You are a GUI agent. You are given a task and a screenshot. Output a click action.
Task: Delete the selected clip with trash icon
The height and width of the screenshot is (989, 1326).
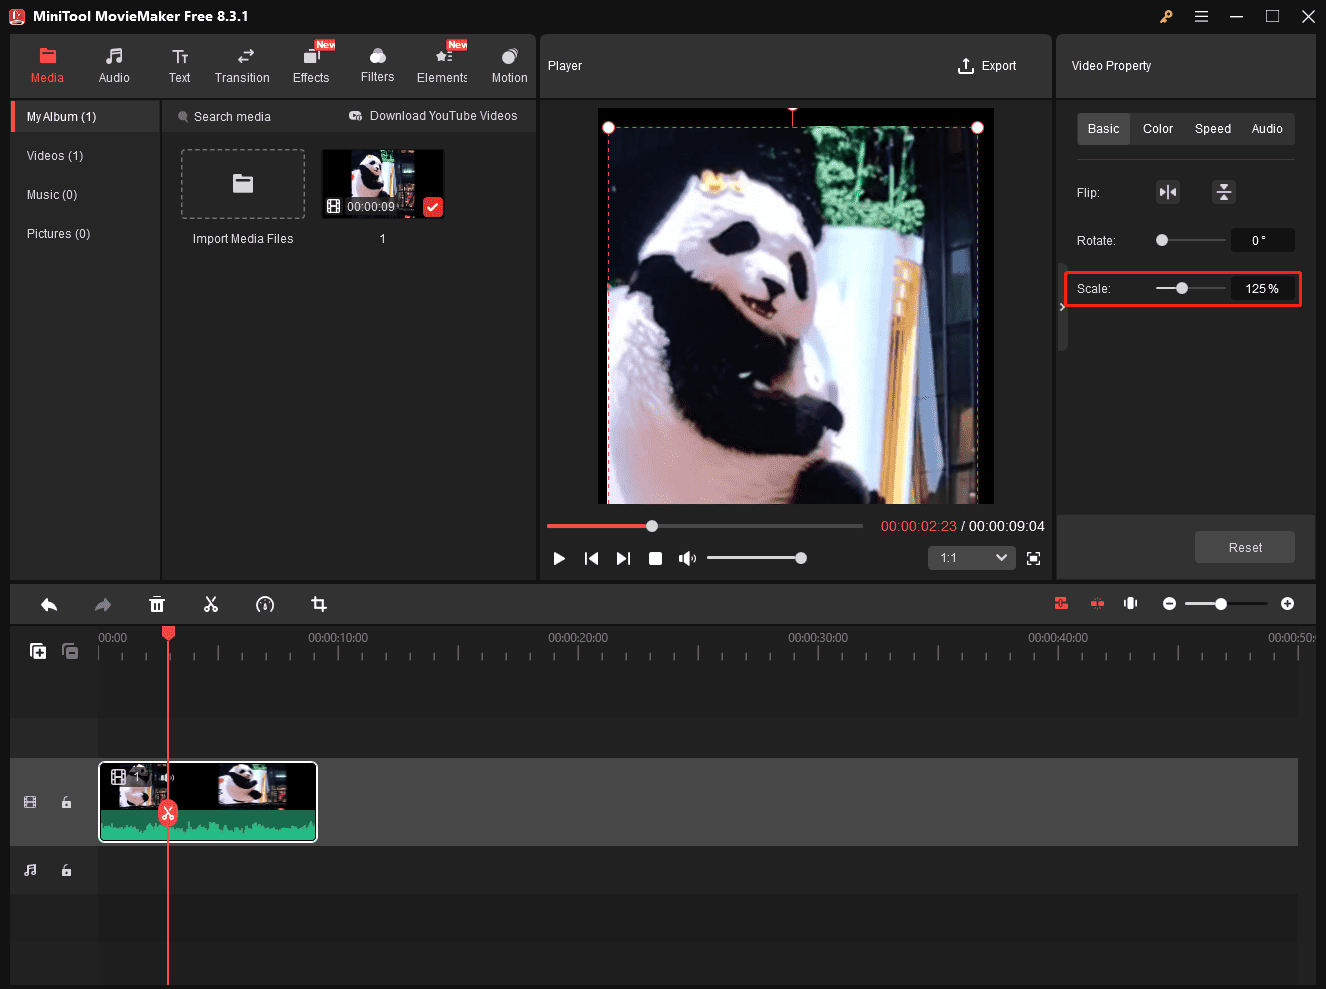pos(157,604)
